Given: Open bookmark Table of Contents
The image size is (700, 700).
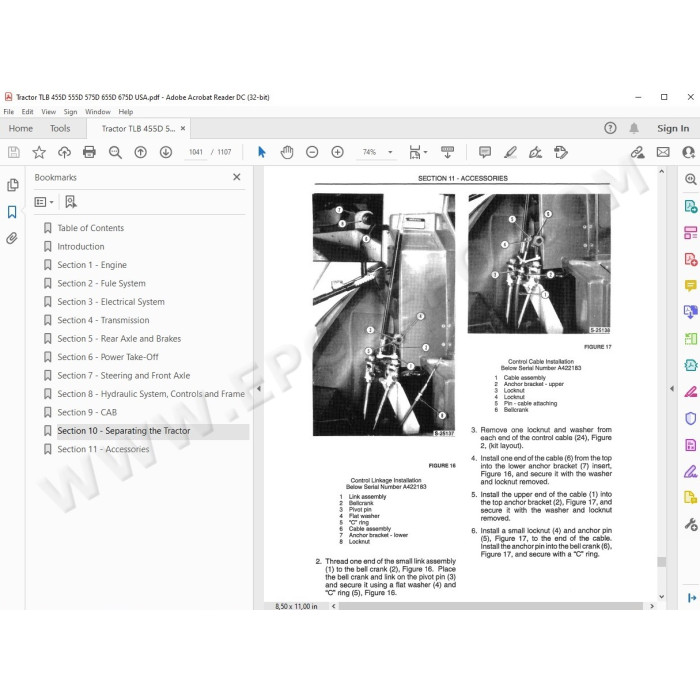Looking at the screenshot, I should point(91,228).
